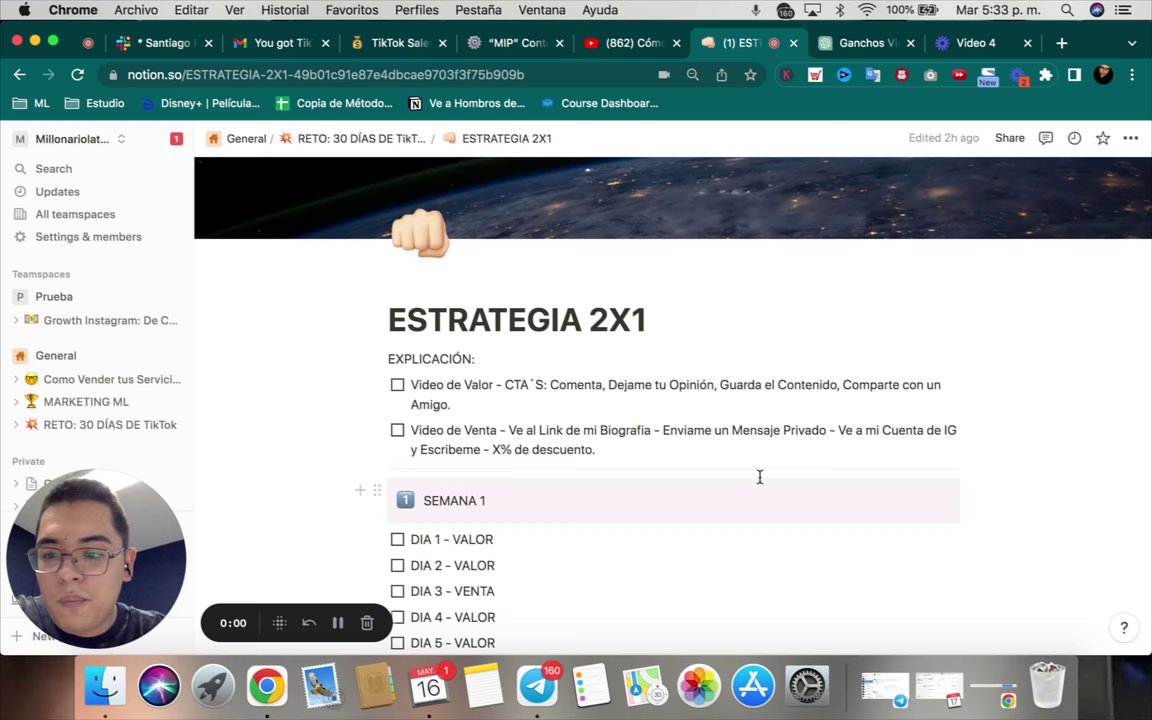1152x720 pixels.
Task: Open Notion help question mark button
Action: tap(1123, 627)
